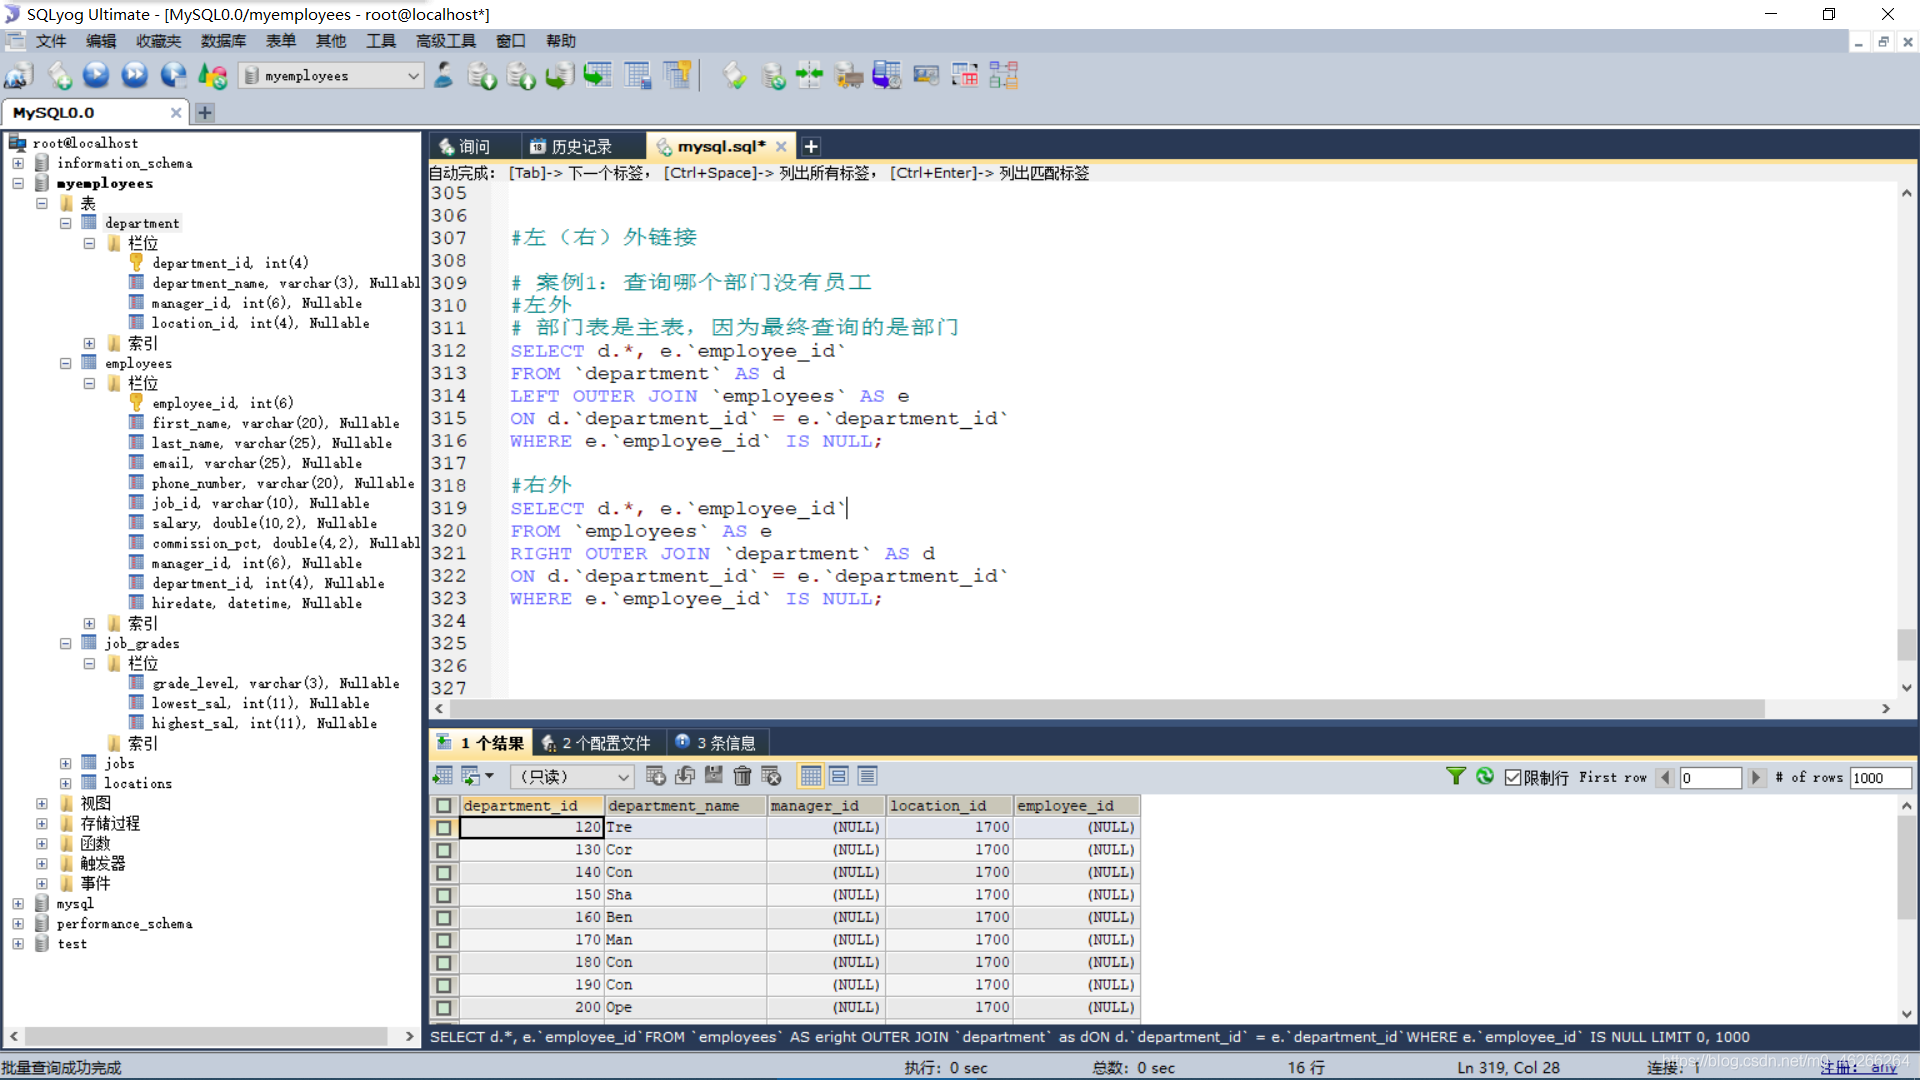Click the insert new row icon in results

pos(656,776)
